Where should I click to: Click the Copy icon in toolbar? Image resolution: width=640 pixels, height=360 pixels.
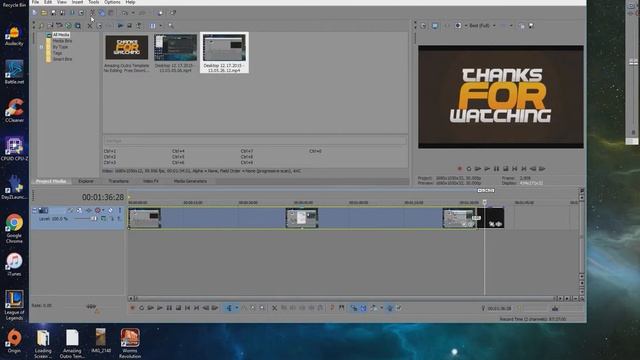tap(102, 13)
